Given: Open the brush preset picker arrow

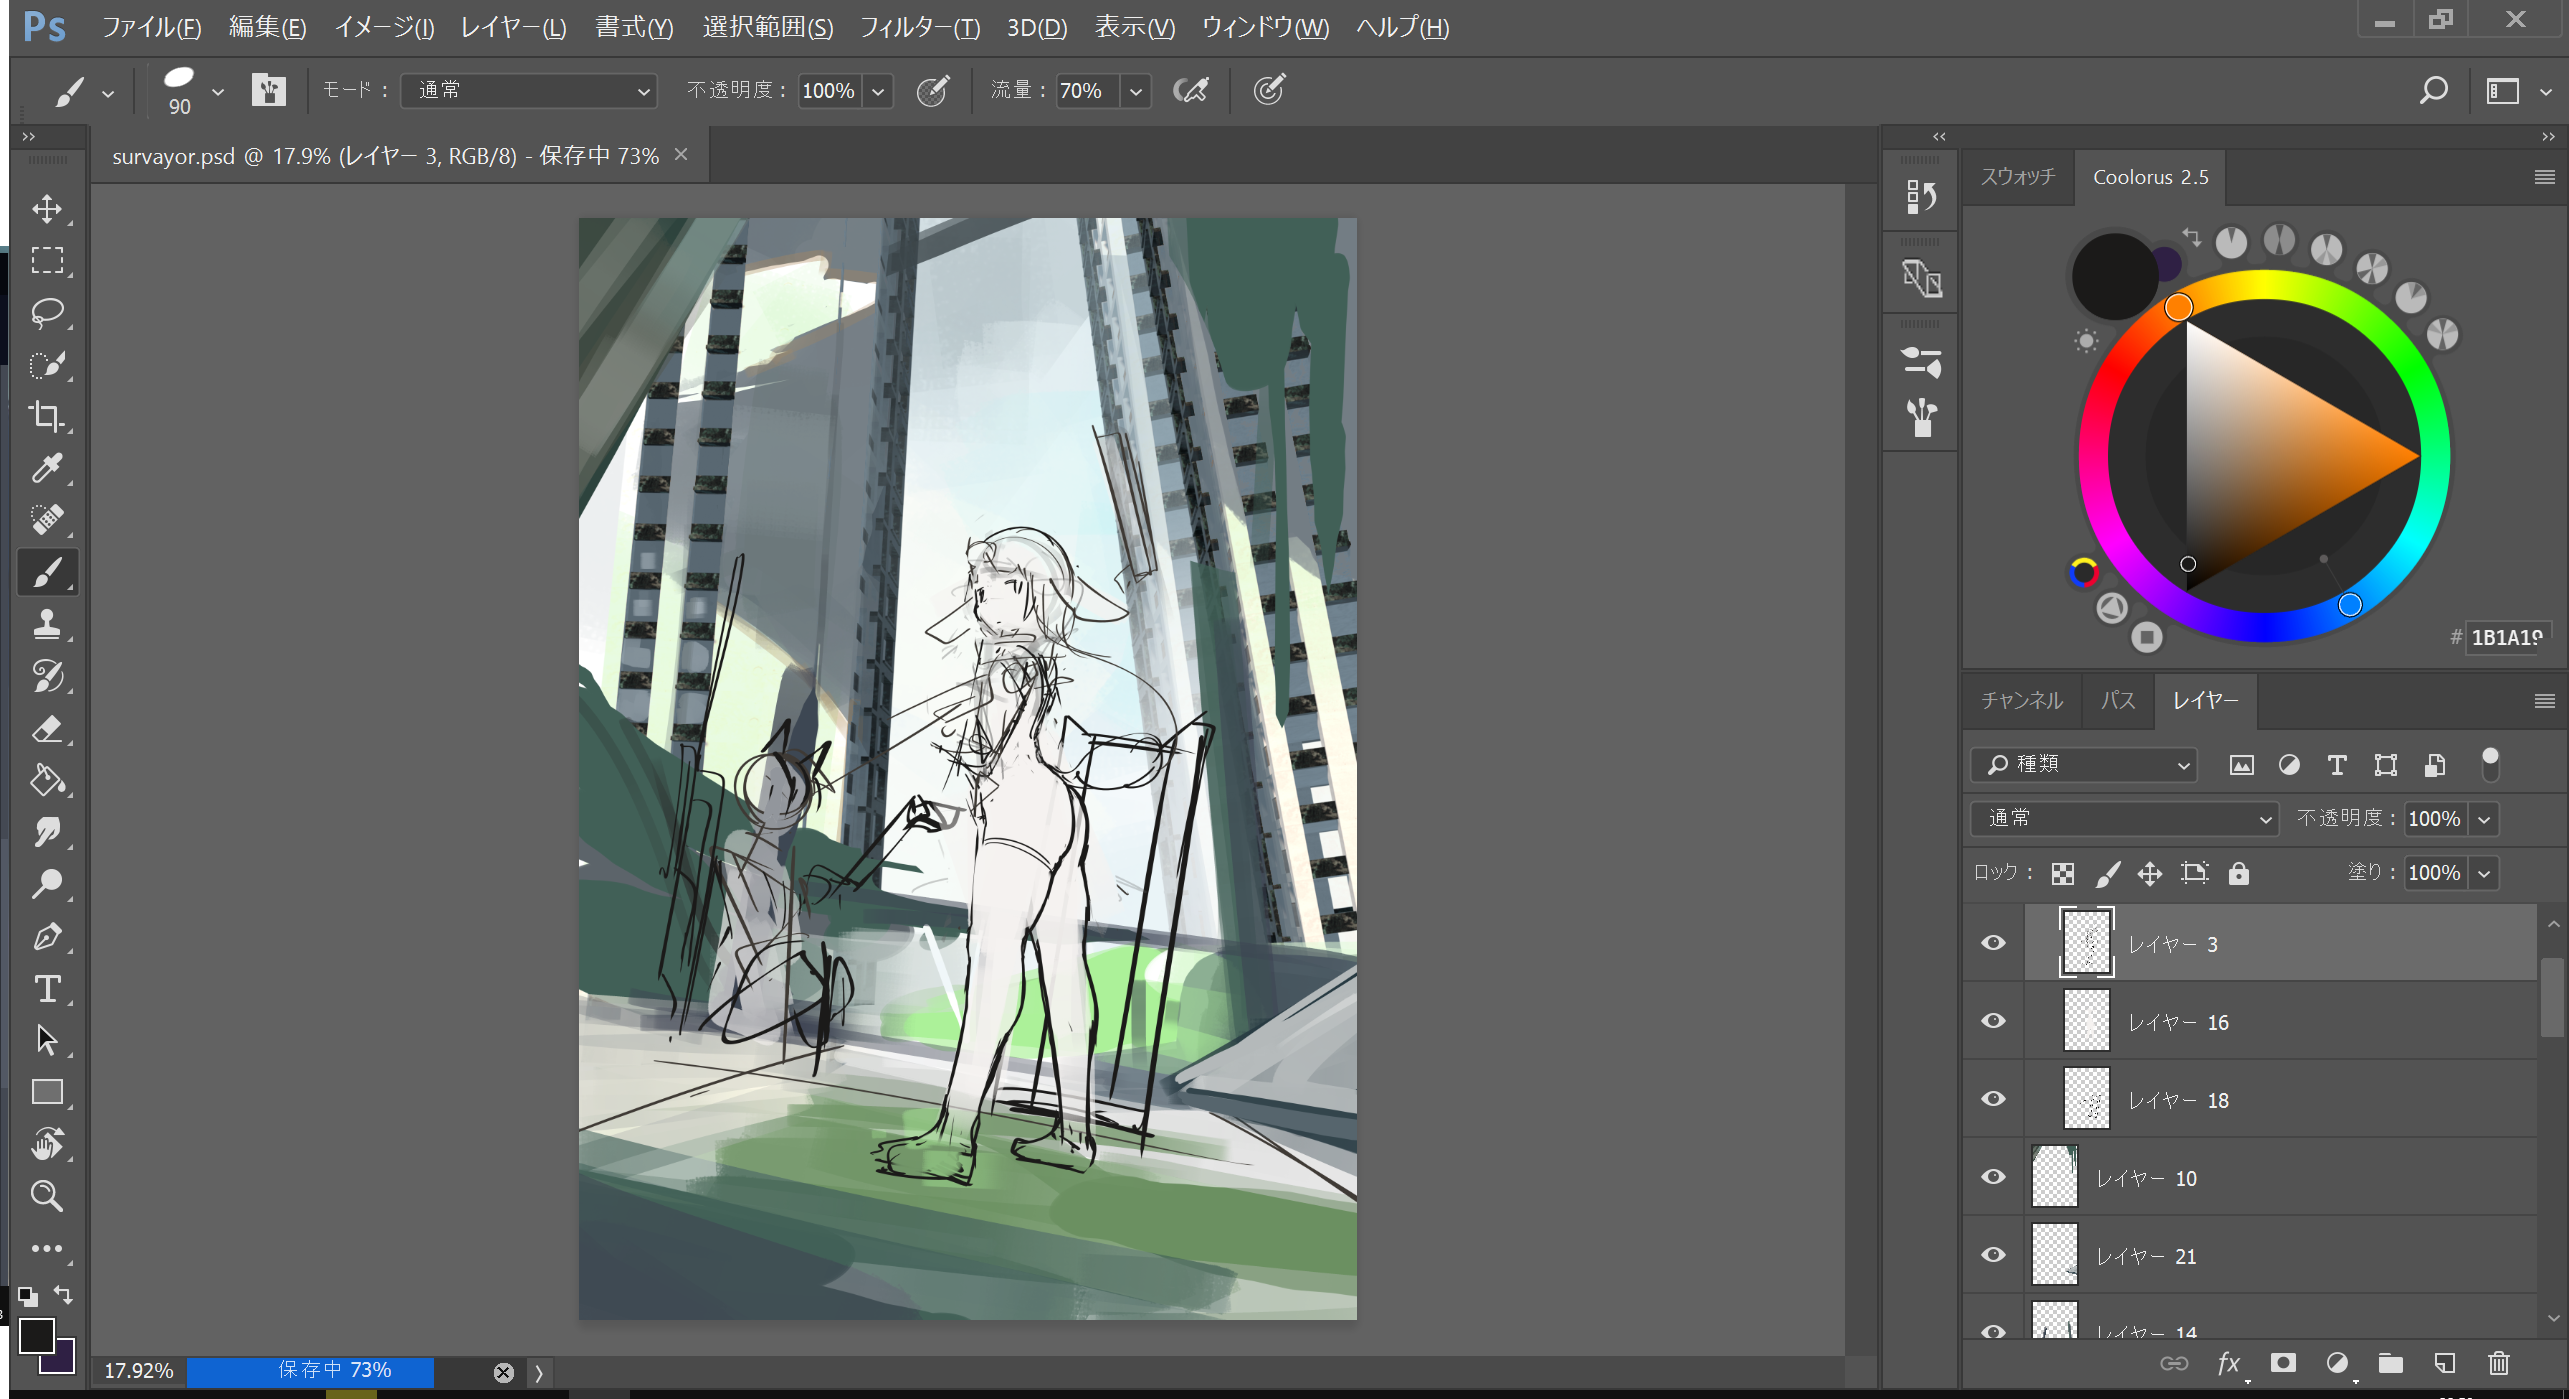Looking at the screenshot, I should point(218,92).
